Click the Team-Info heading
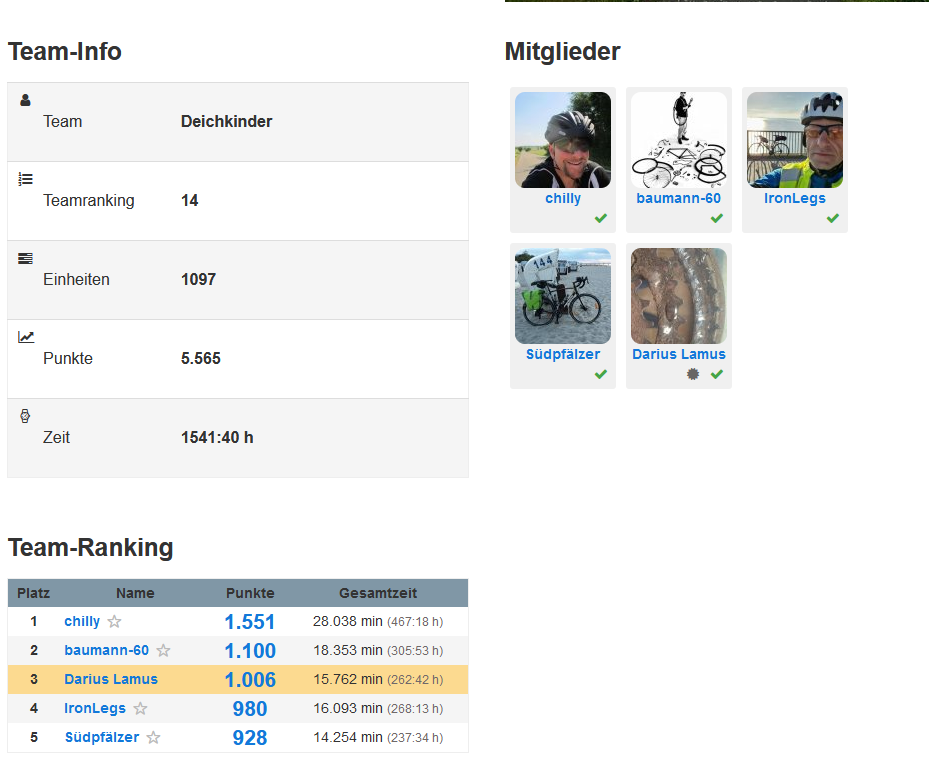Viewport: 929px width, 776px height. click(65, 52)
